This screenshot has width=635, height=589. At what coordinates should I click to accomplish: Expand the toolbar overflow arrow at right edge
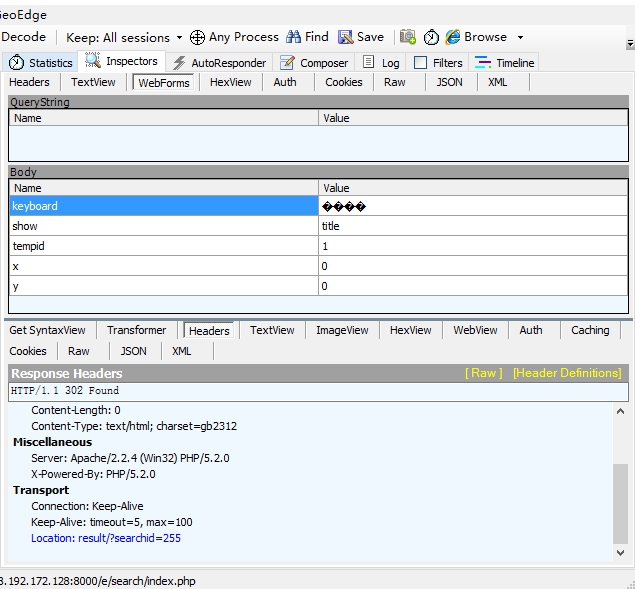click(629, 44)
